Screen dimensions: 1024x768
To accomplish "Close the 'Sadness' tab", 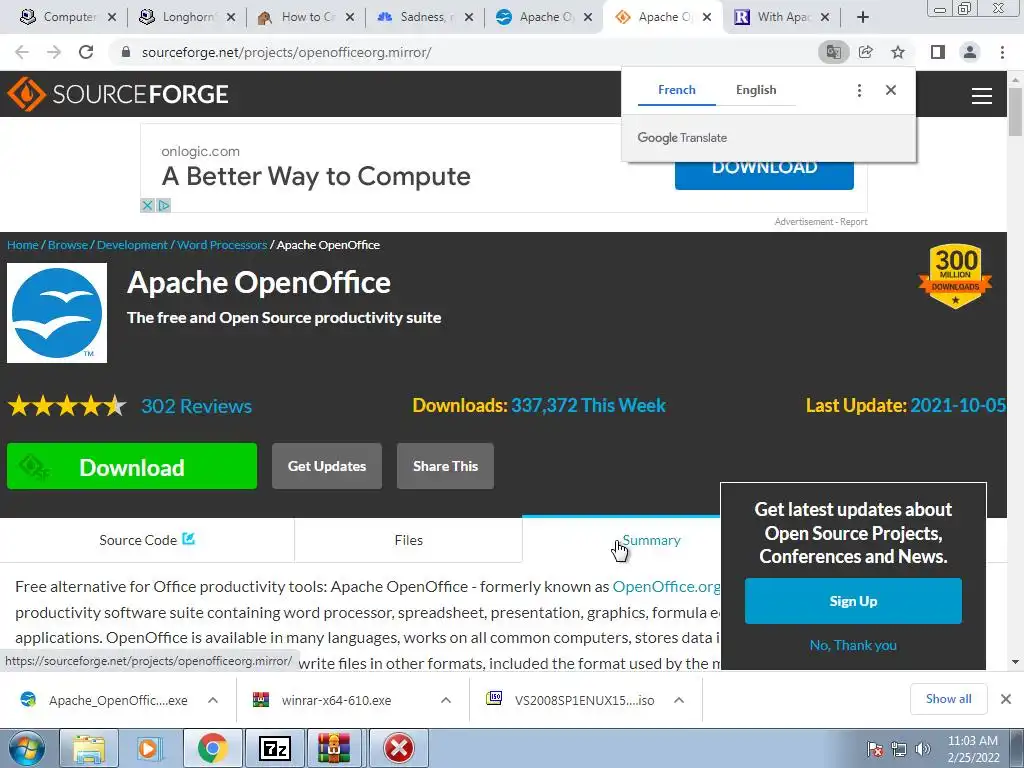I will pos(469,18).
